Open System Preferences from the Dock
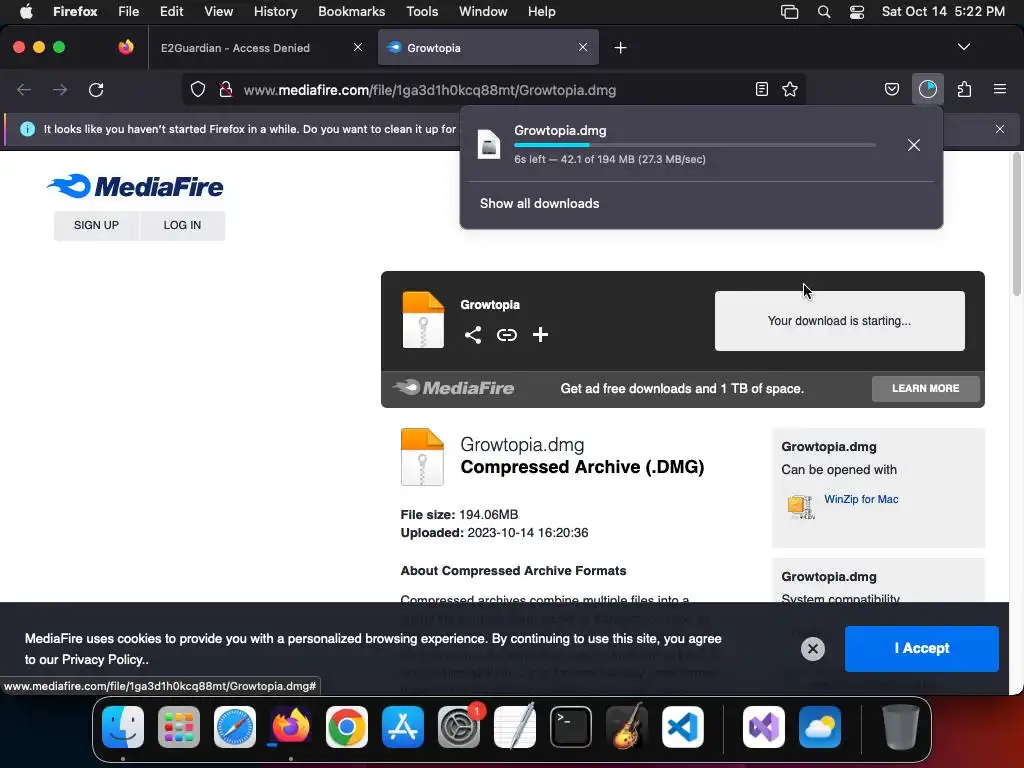1024x768 pixels. point(458,727)
